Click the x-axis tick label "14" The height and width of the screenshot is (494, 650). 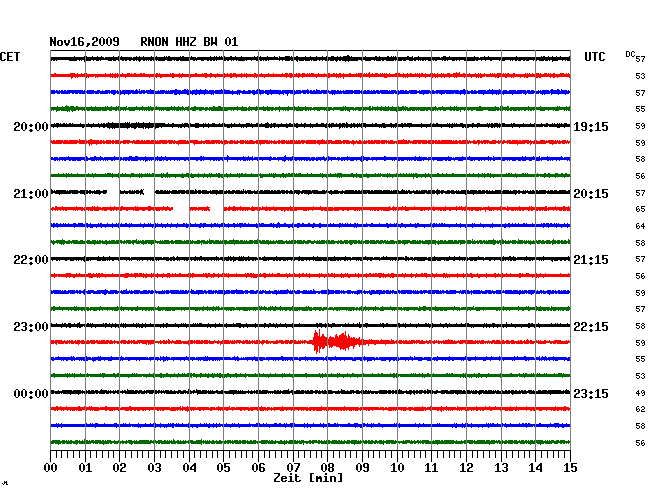pyautogui.click(x=535, y=468)
